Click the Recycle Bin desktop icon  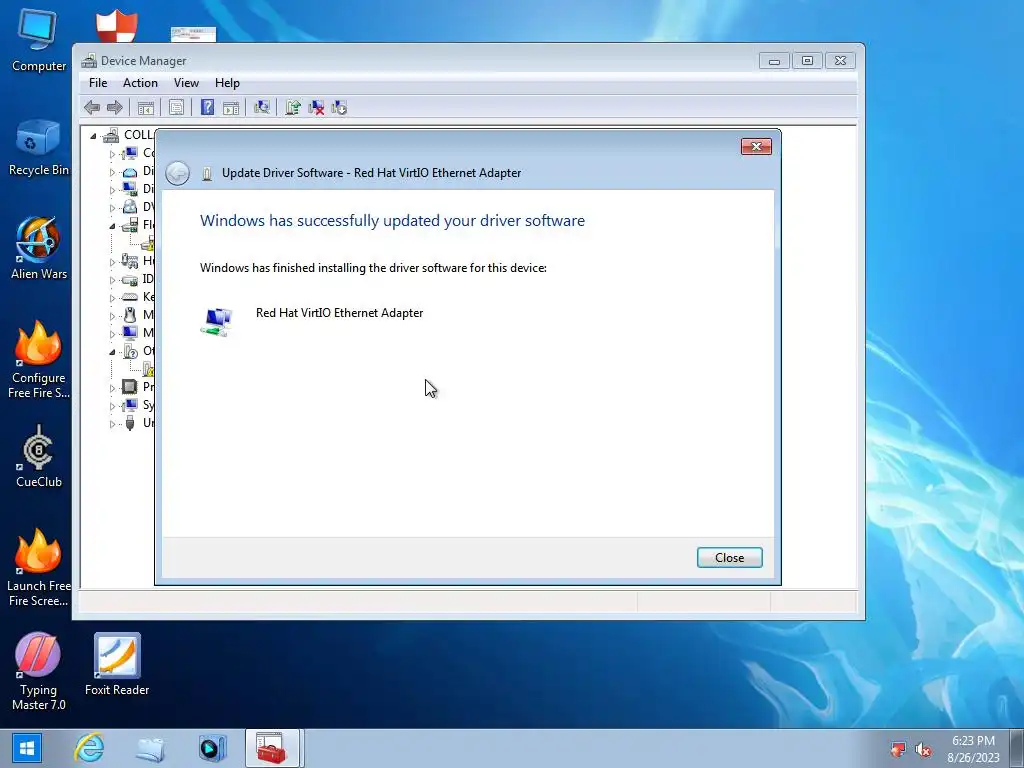coord(39,148)
